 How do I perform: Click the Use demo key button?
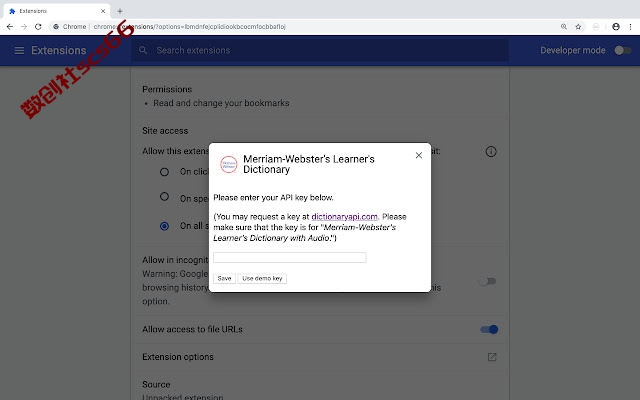click(262, 278)
